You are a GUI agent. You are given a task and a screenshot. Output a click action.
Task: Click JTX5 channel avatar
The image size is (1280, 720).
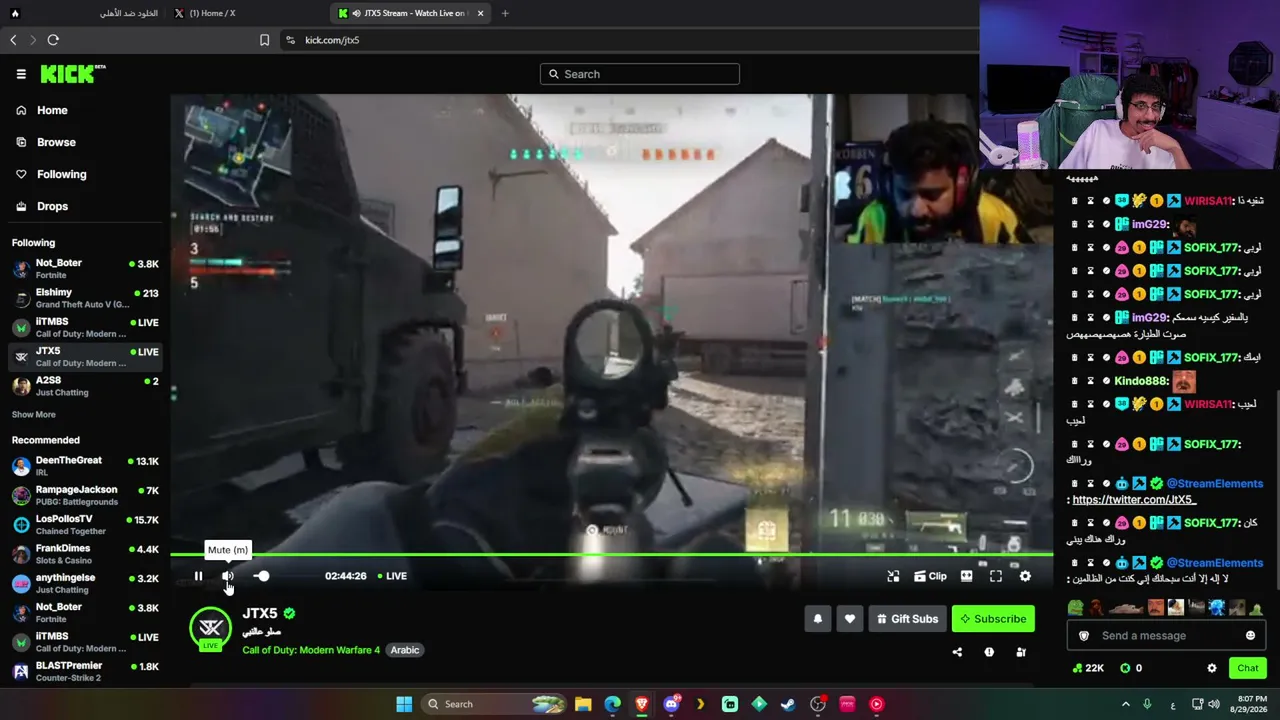pyautogui.click(x=210, y=628)
